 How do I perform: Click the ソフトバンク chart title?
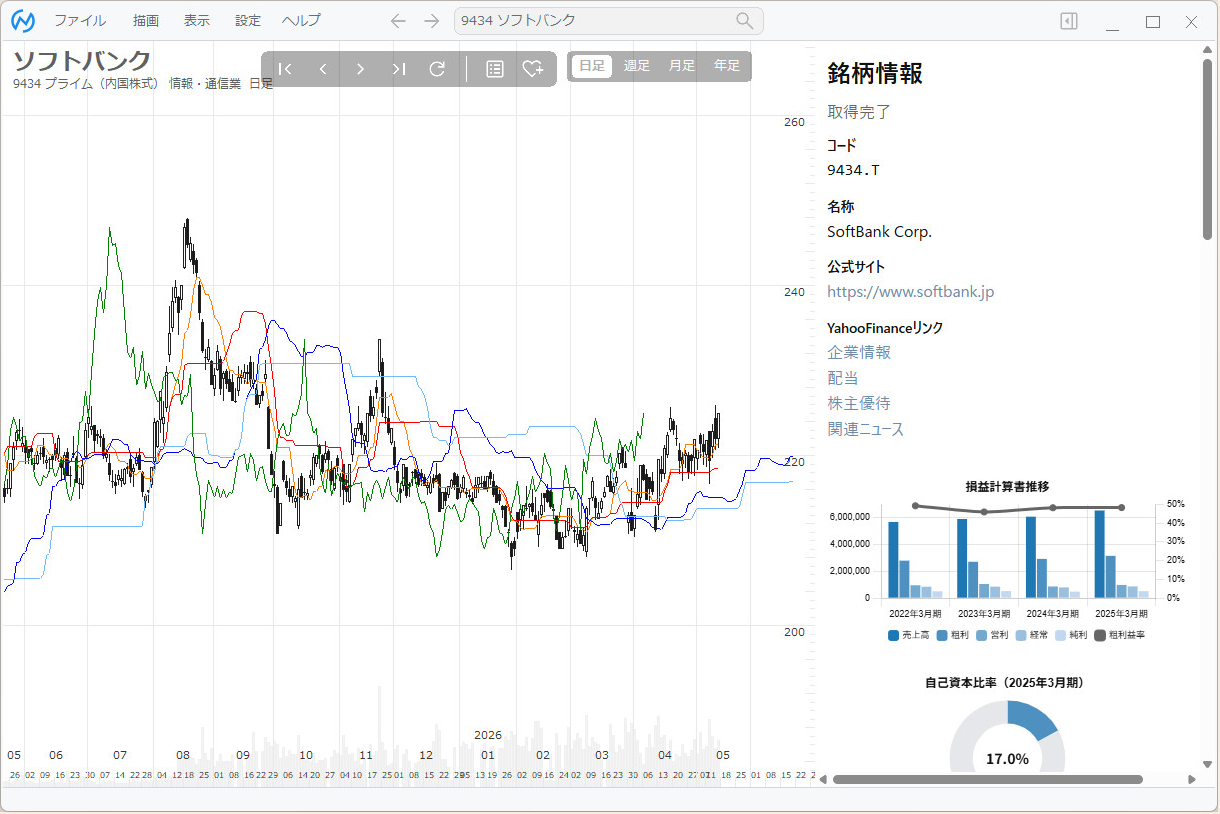pos(82,60)
